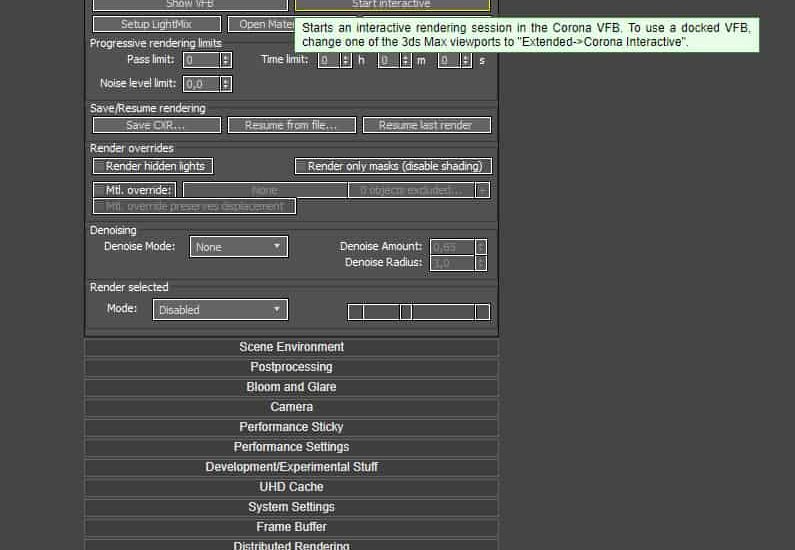Expand the Frame Buffer rollout
795x550 pixels.
tap(291, 527)
